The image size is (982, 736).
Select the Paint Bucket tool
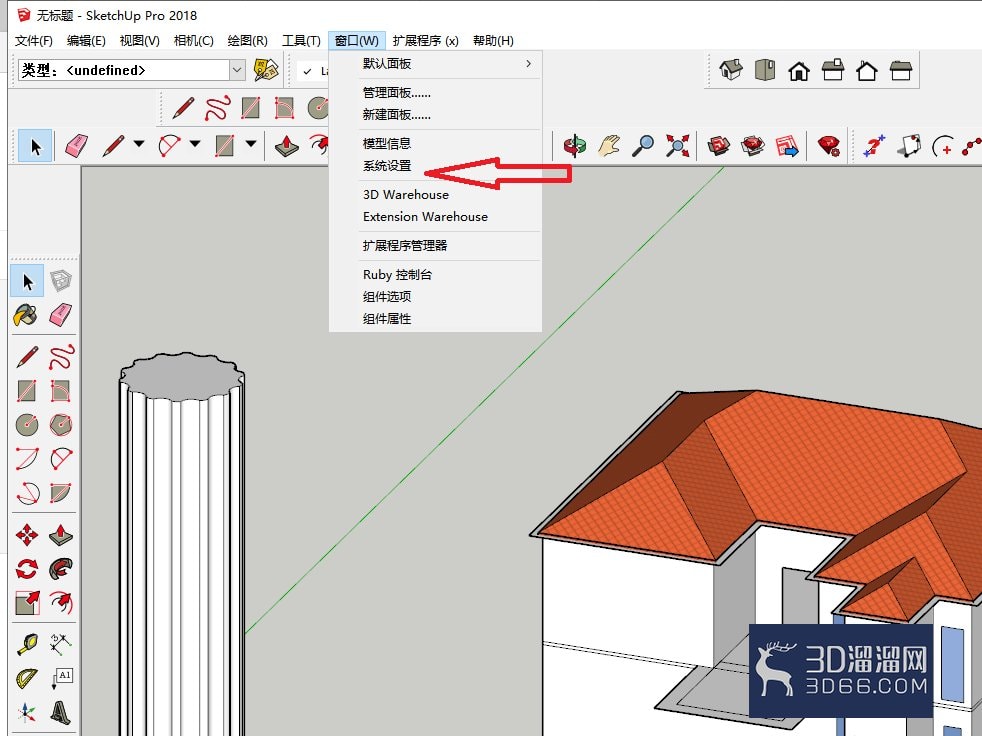[26, 315]
